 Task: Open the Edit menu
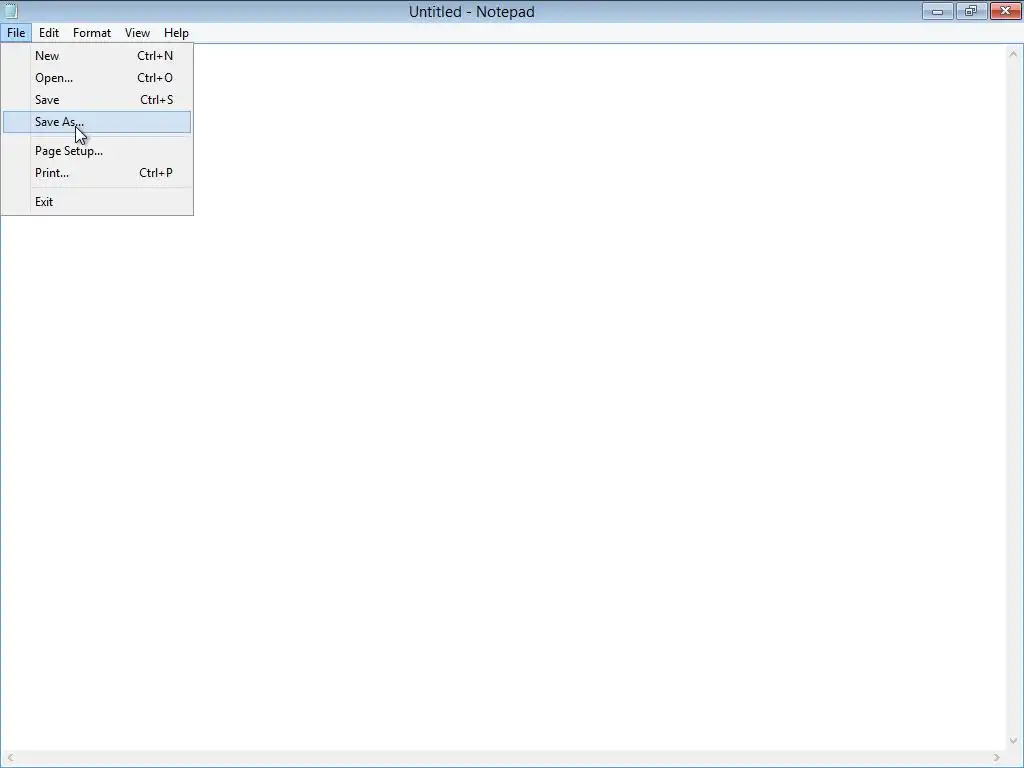tap(48, 33)
